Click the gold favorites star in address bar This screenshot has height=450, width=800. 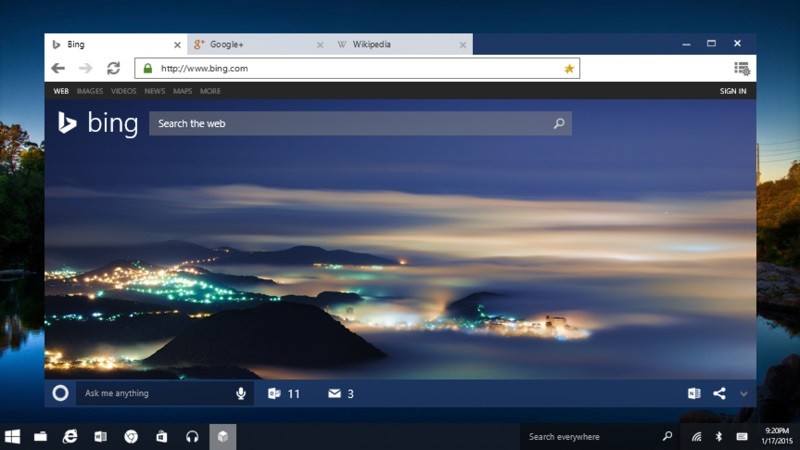coord(569,69)
